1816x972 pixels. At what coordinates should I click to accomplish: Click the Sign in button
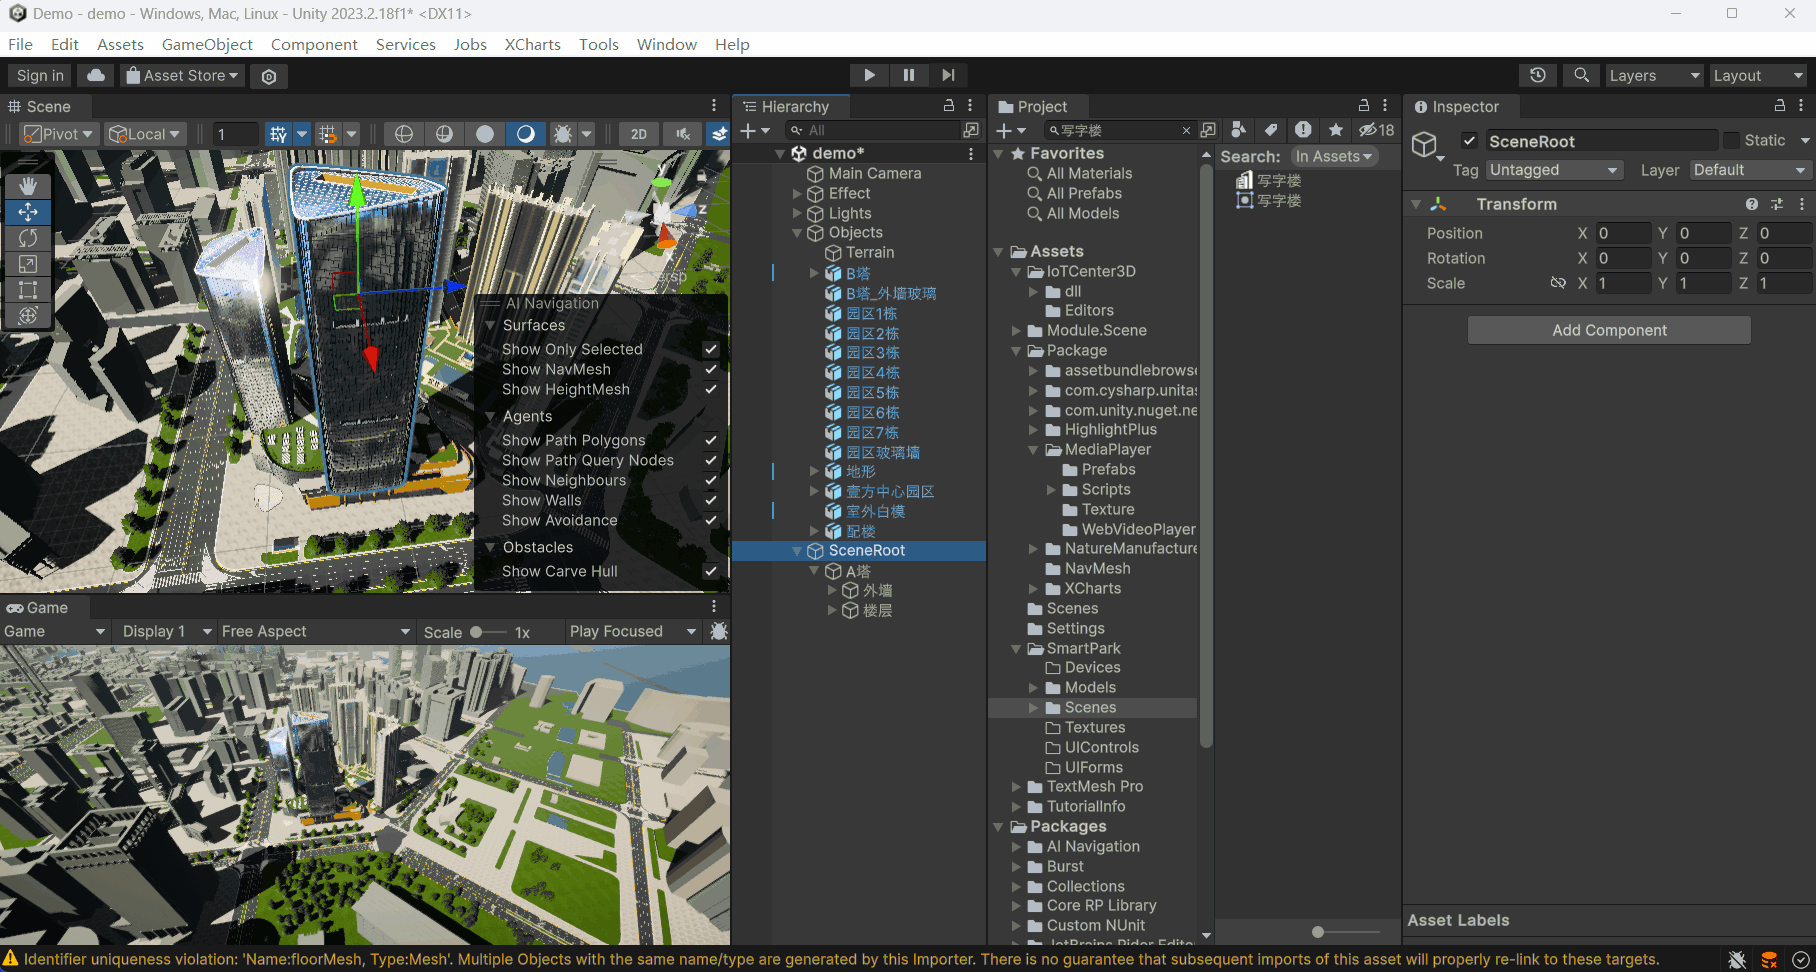click(x=40, y=75)
